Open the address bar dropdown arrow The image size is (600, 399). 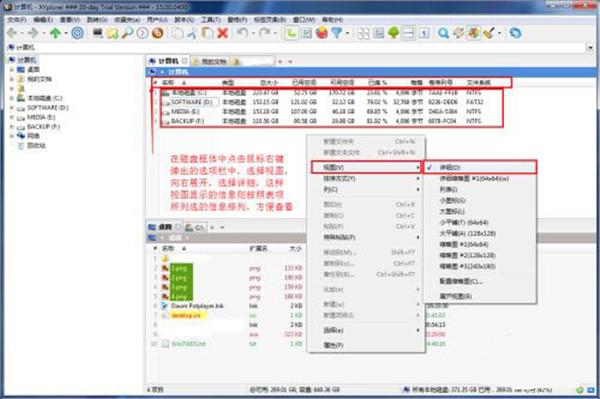point(590,47)
